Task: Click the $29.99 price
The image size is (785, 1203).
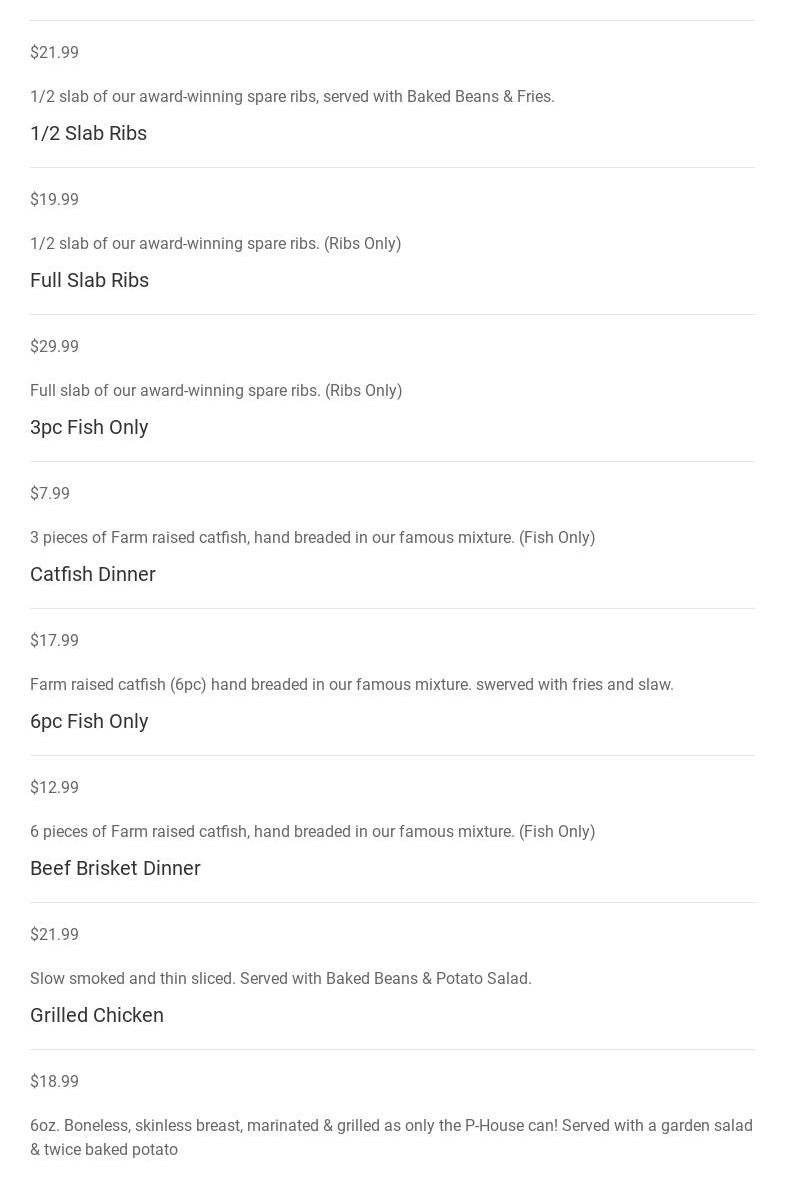Action: [x=54, y=346]
